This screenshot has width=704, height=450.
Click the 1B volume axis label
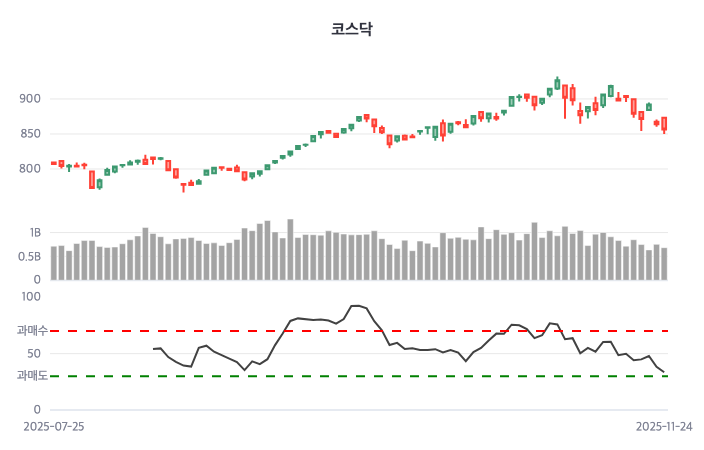[35, 233]
